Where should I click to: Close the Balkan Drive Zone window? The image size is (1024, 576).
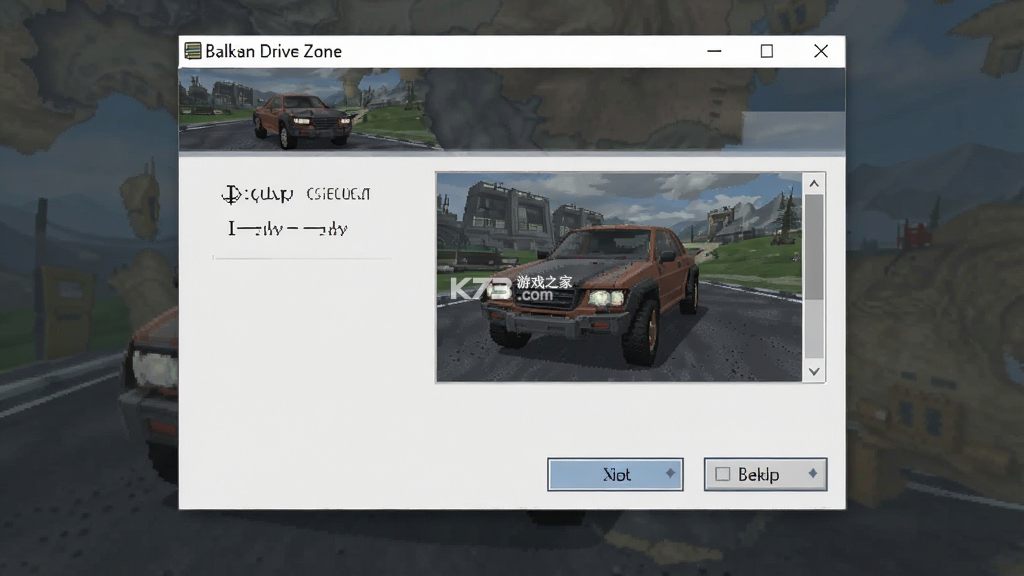[821, 51]
